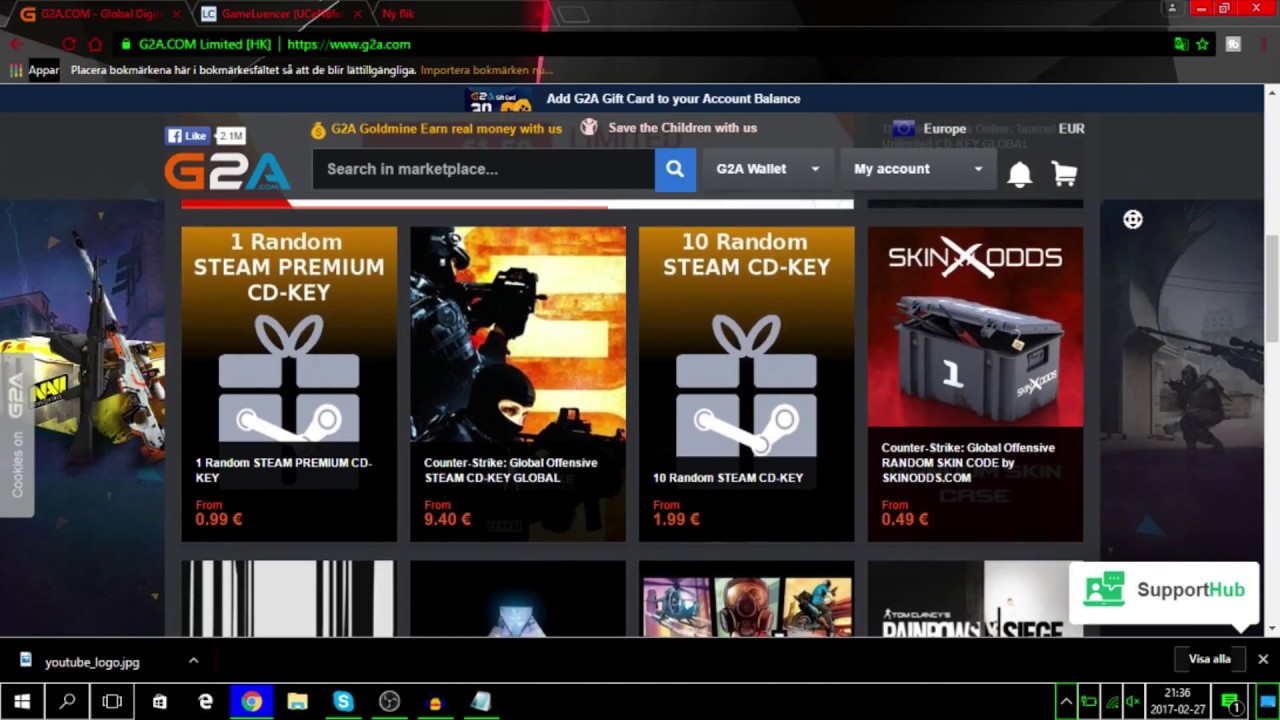Click the 9.40 € price
The image size is (1280, 720).
(x=447, y=519)
